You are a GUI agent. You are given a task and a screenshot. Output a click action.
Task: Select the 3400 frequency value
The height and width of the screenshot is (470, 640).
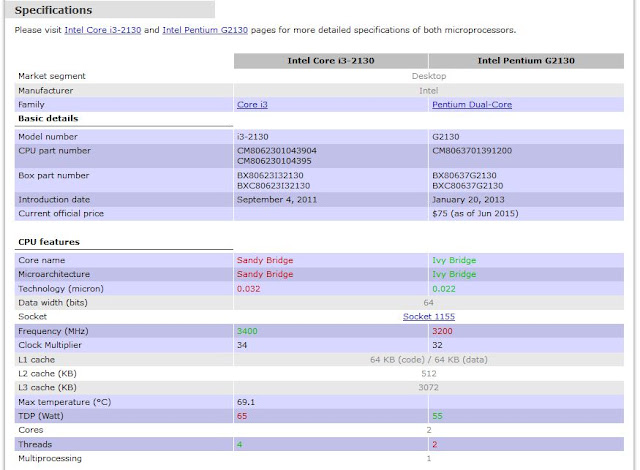(x=247, y=331)
